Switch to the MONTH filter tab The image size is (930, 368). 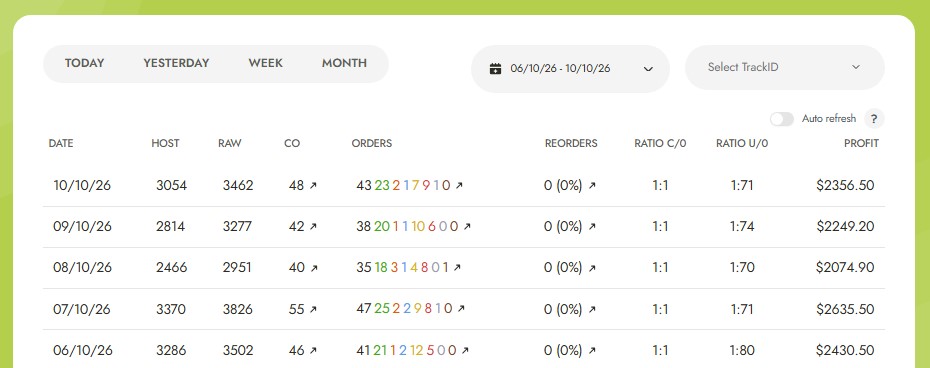tap(344, 63)
